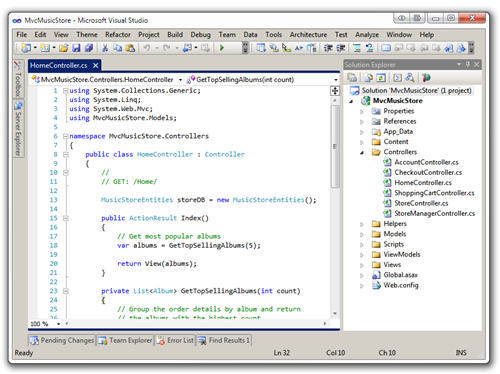This screenshot has height=374, width=500.
Task: Click the ASP.NET Configuration icon
Action: pos(426,78)
